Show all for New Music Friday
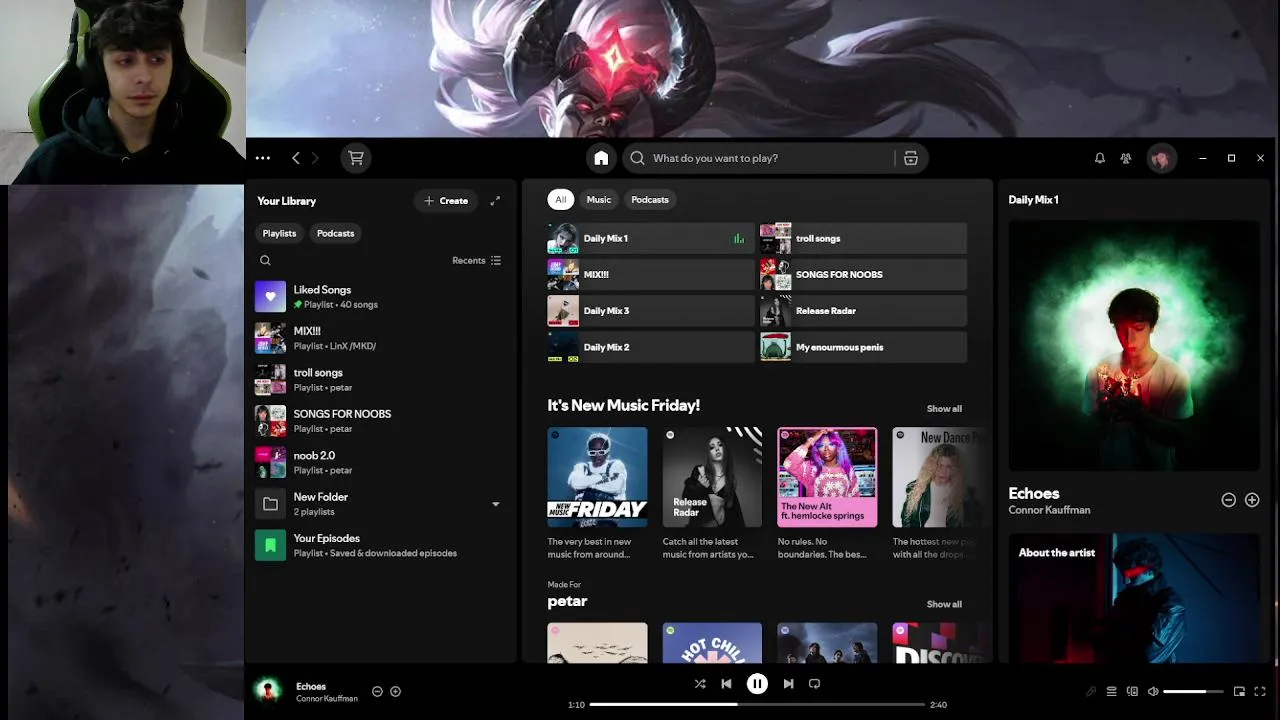 pos(944,409)
